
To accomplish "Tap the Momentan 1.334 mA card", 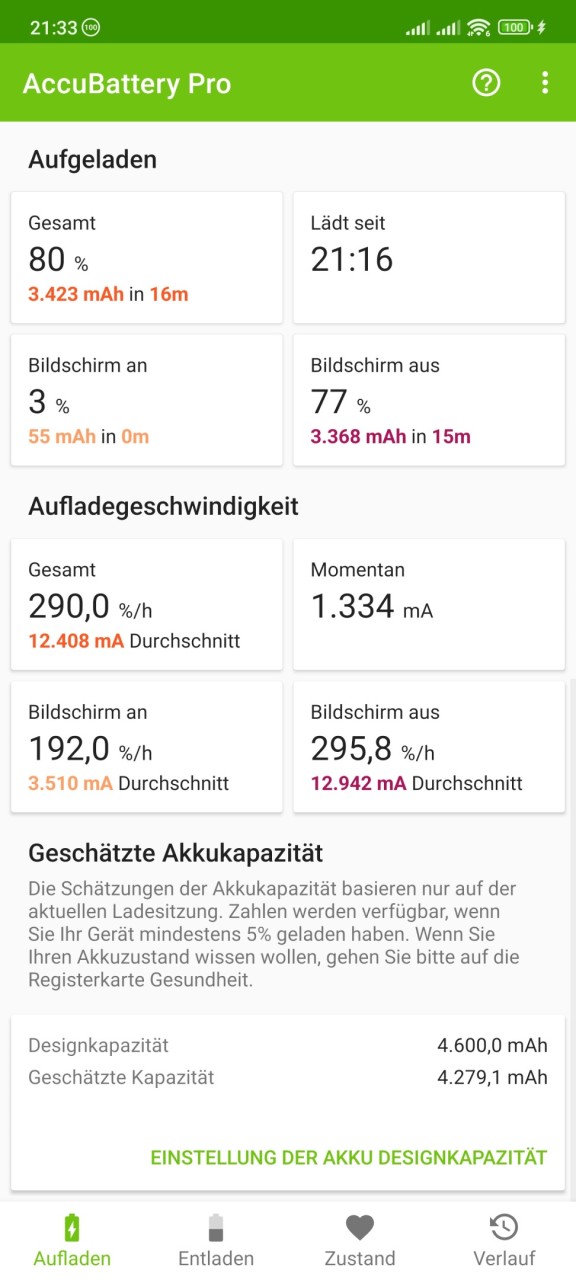I will pos(429,604).
